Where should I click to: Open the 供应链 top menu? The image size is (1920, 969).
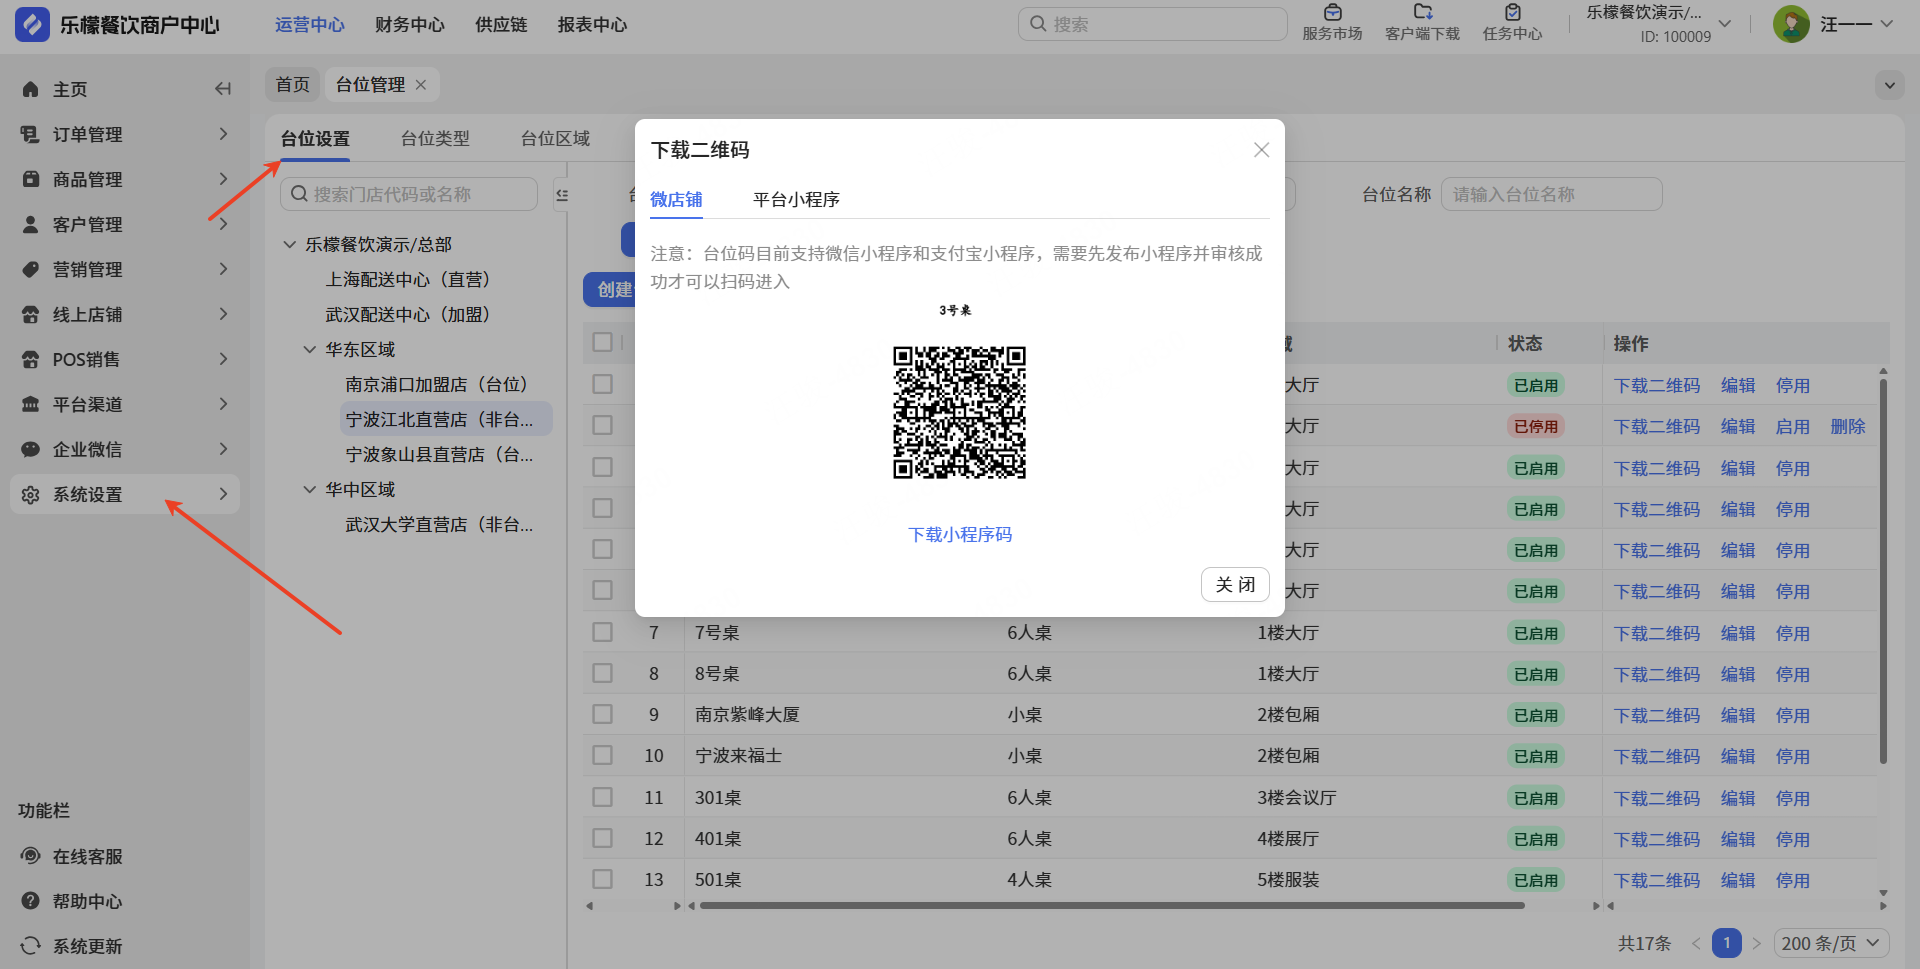click(x=501, y=24)
